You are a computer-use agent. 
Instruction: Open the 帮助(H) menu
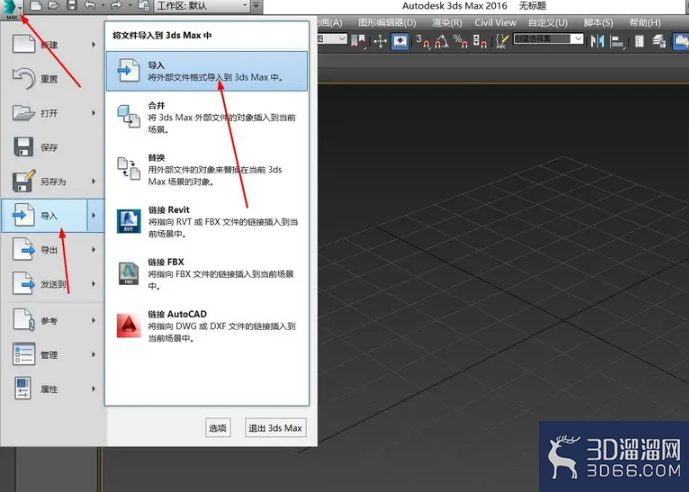(x=645, y=23)
